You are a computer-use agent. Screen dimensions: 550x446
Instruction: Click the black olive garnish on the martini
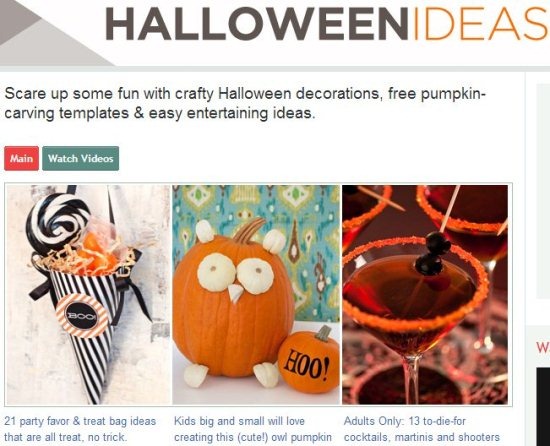pyautogui.click(x=432, y=253)
